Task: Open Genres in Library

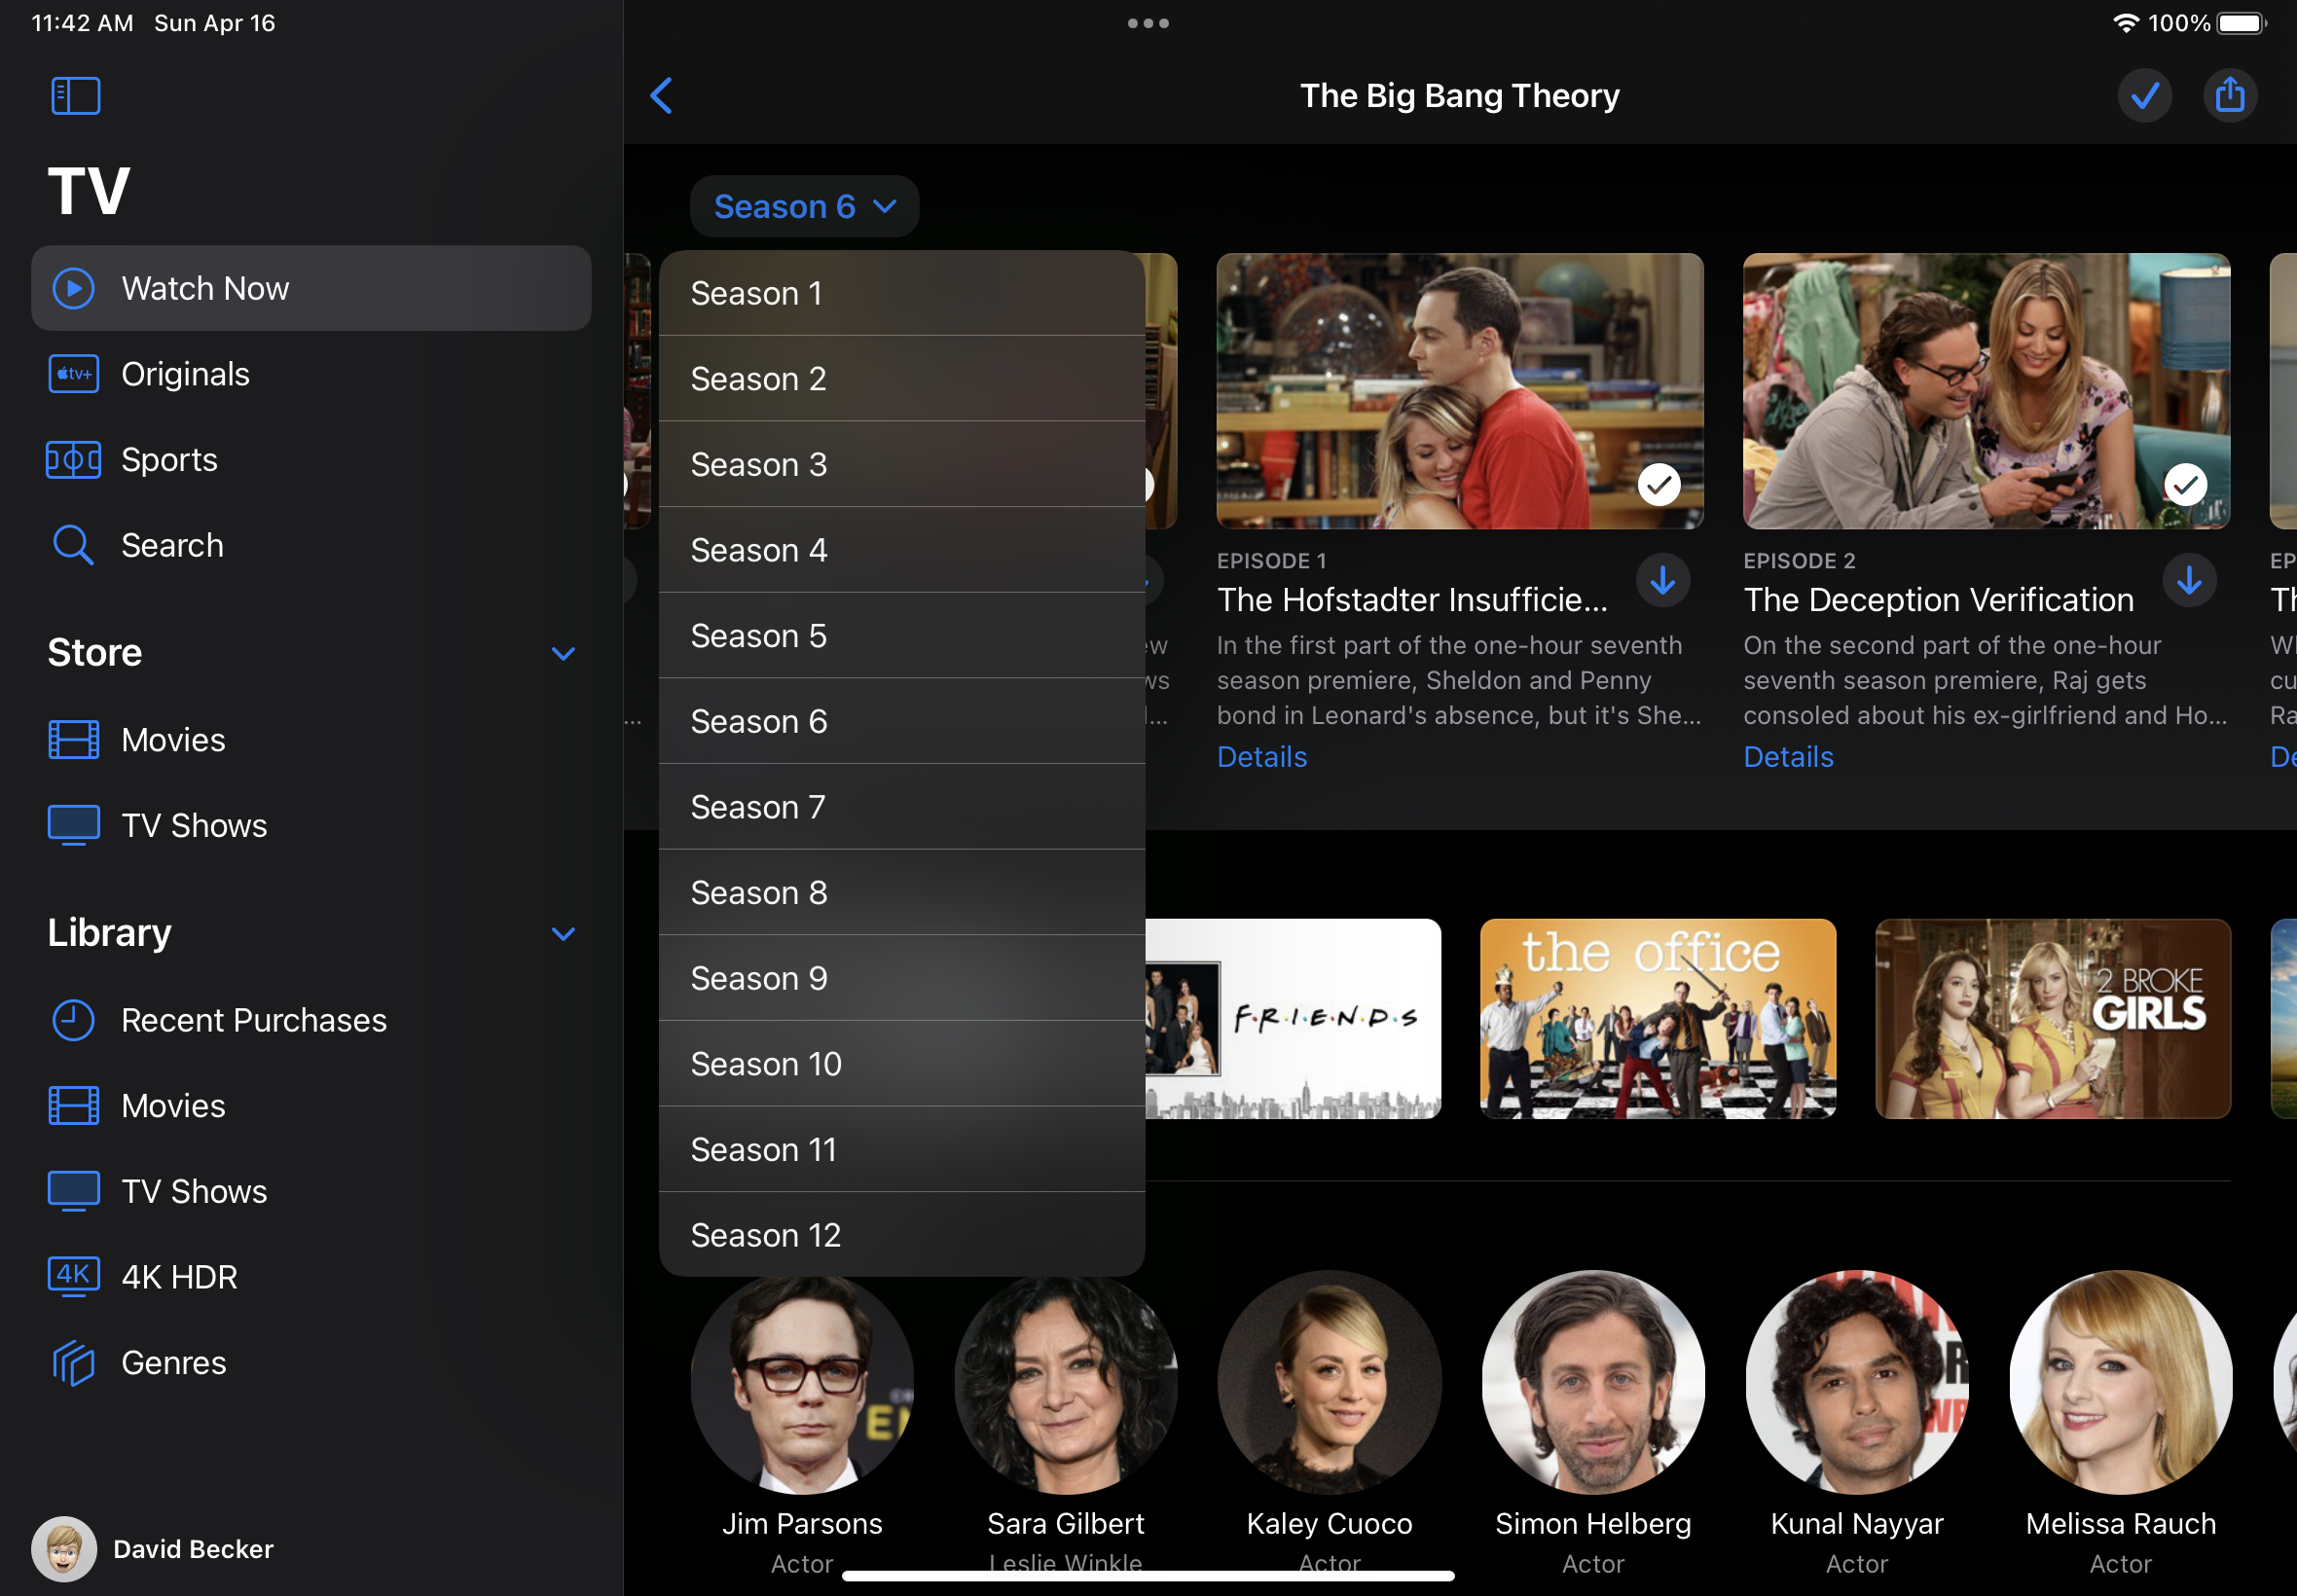Action: click(311, 1363)
